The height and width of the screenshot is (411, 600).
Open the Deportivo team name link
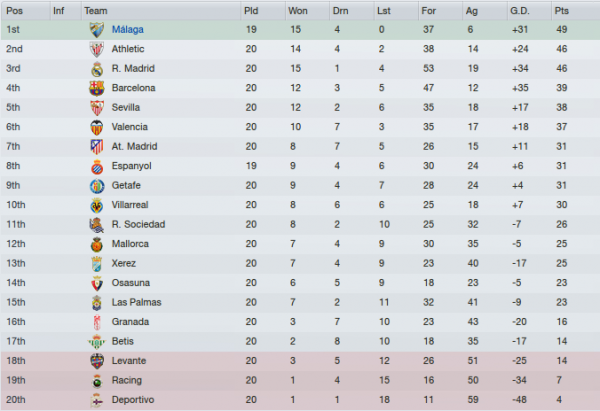(x=133, y=400)
